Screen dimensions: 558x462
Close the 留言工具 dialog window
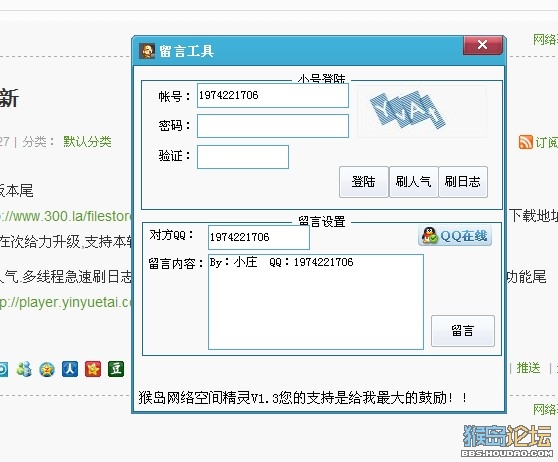pyautogui.click(x=483, y=45)
